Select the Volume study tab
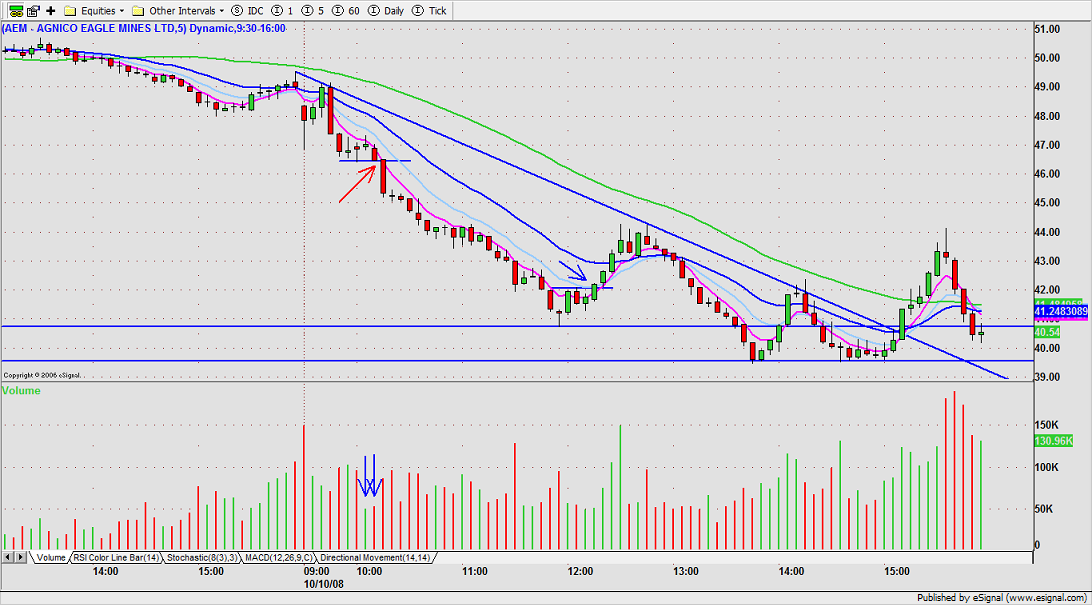This screenshot has height=605, width=1092. (x=51, y=558)
